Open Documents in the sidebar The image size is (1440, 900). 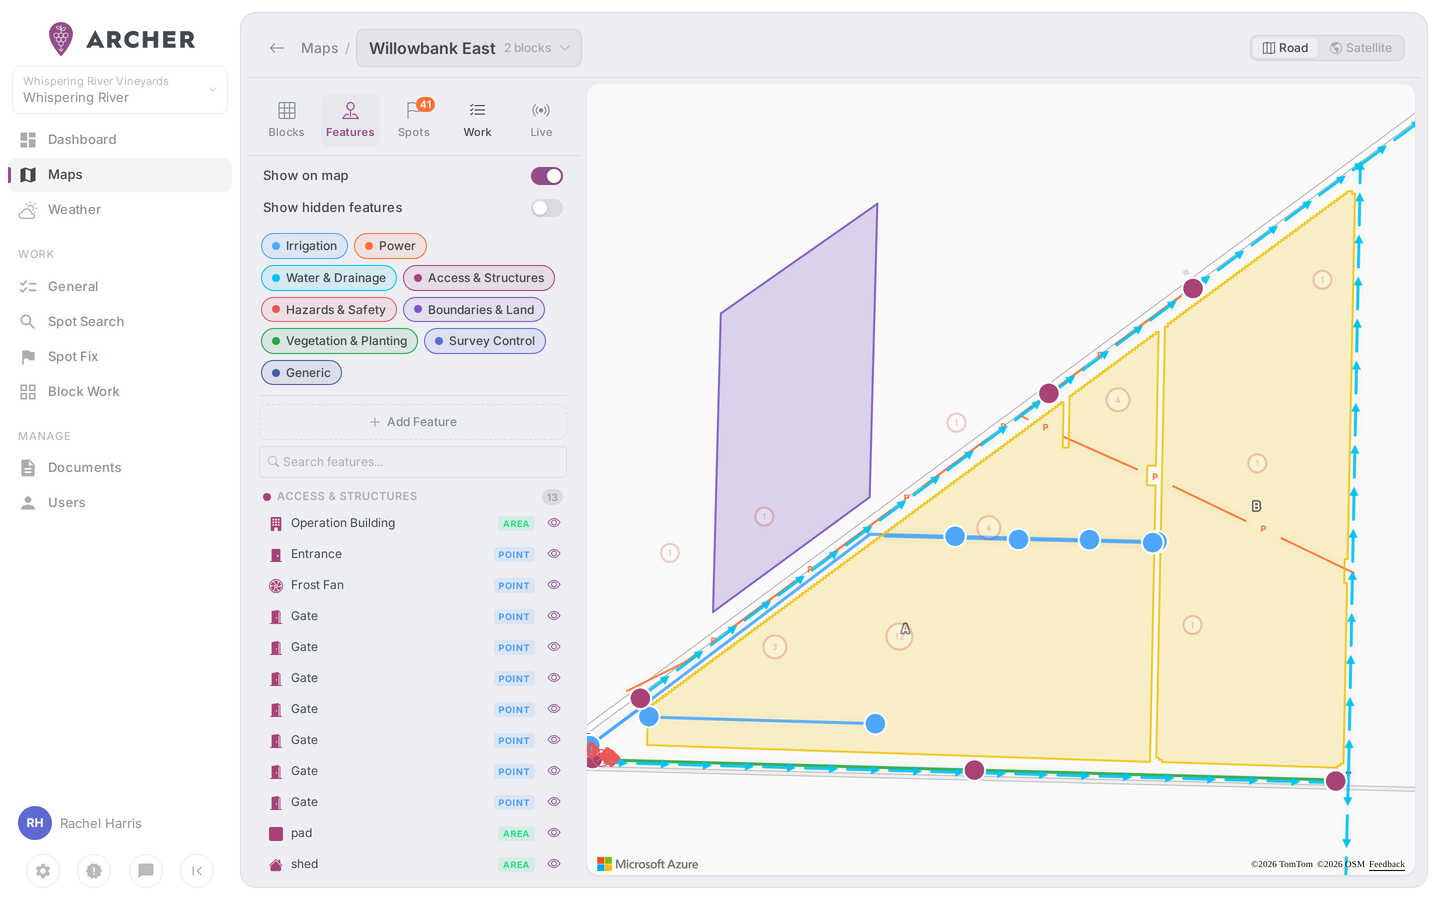pyautogui.click(x=120, y=468)
